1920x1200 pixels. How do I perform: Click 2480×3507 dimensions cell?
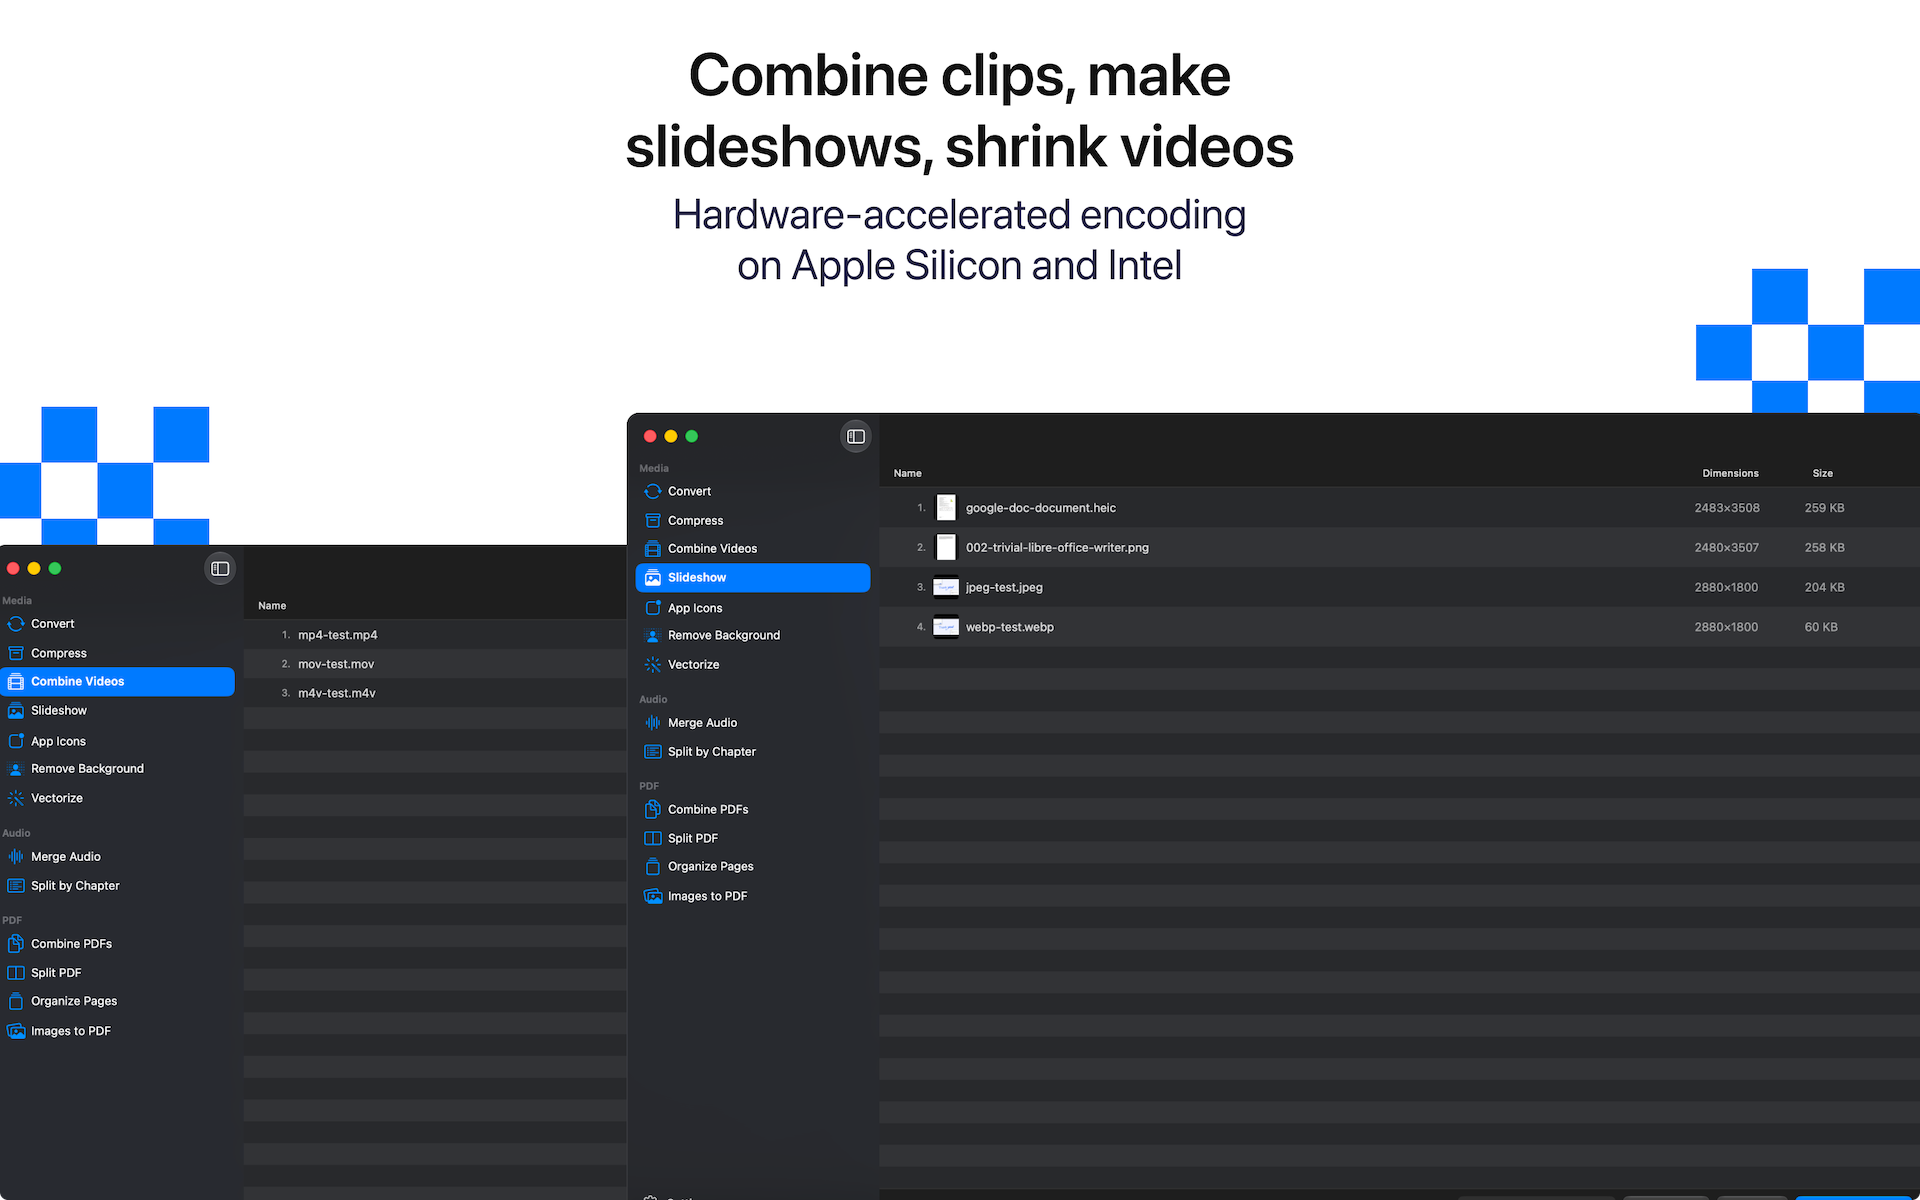(x=1726, y=547)
